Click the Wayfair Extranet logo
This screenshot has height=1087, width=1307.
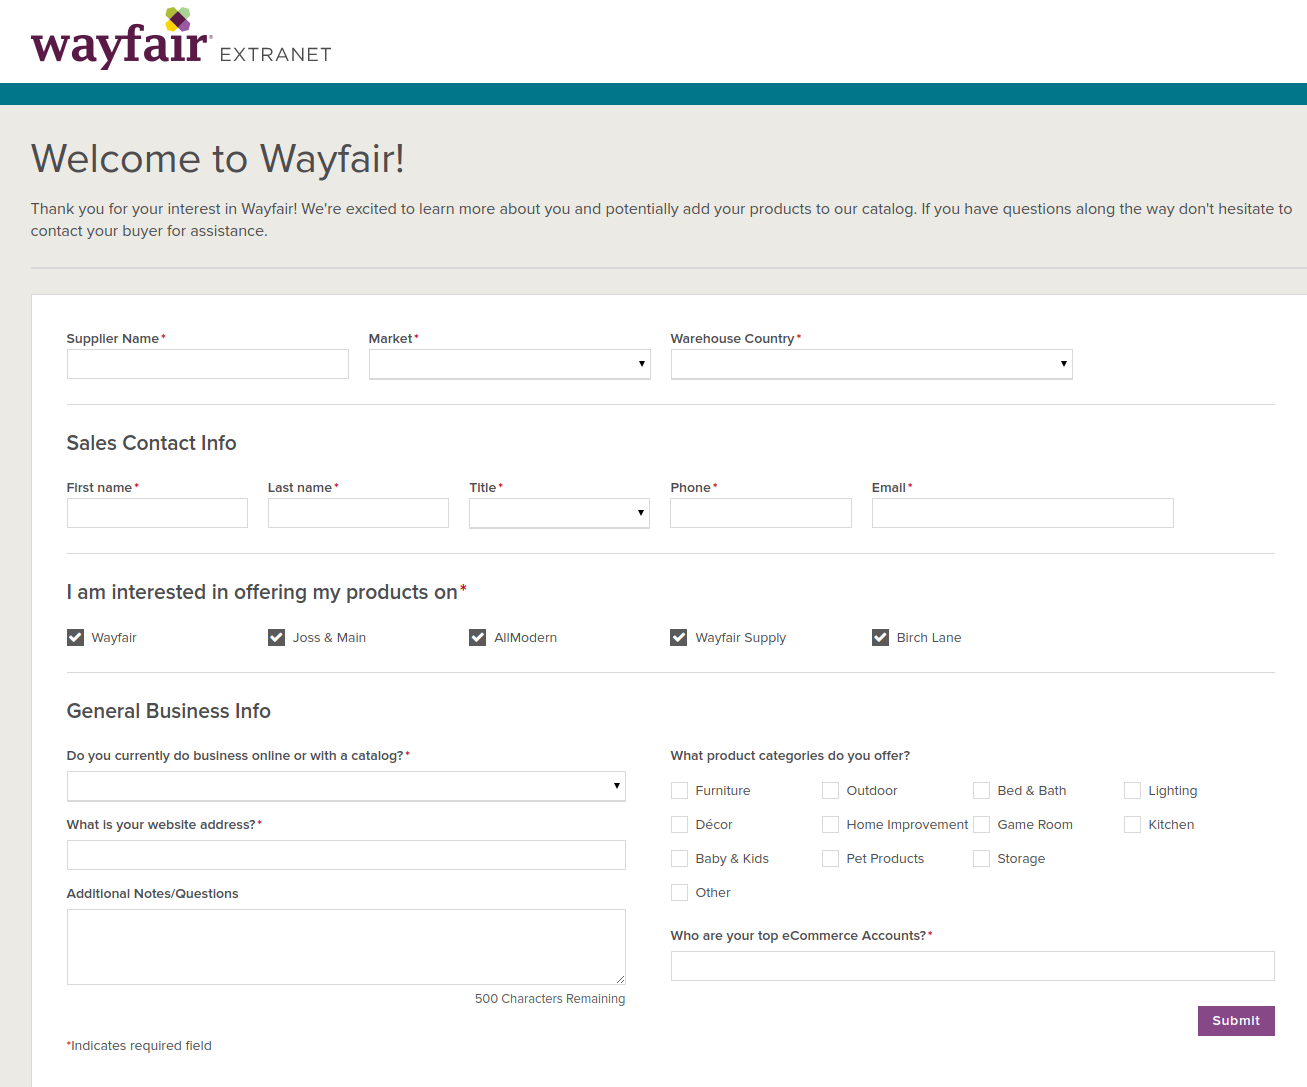(181, 39)
